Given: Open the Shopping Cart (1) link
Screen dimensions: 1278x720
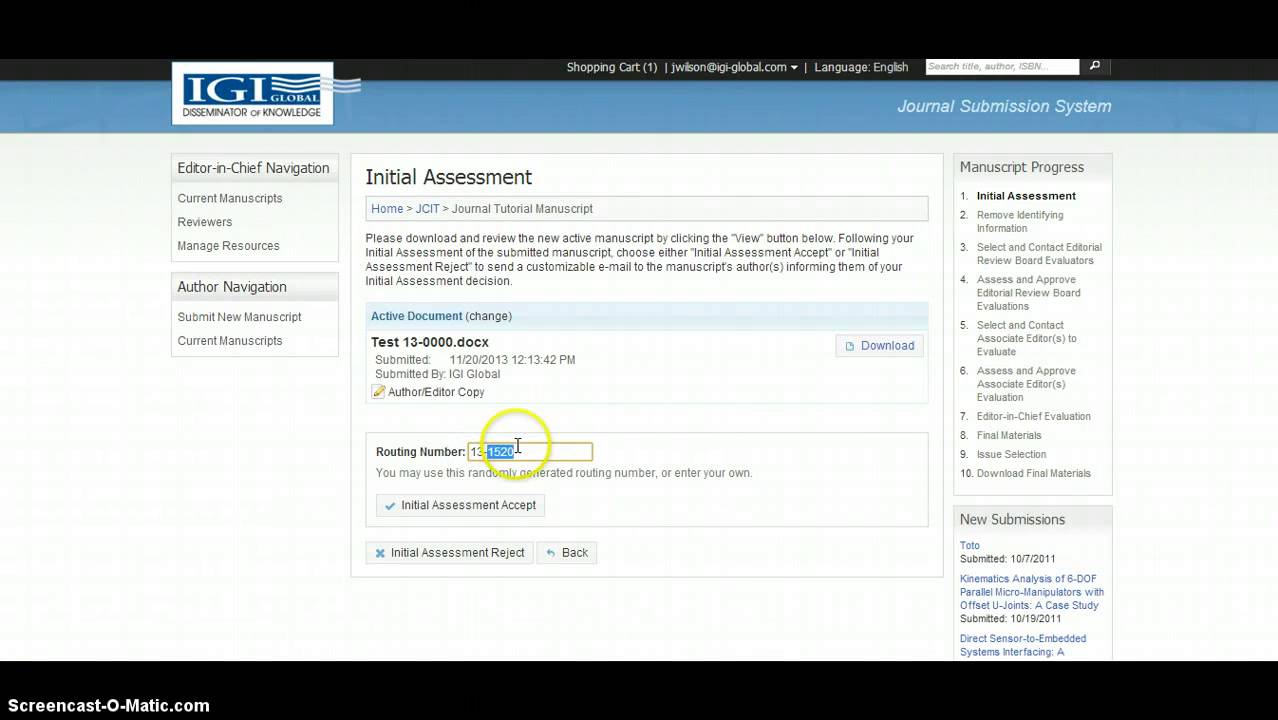Looking at the screenshot, I should point(611,67).
